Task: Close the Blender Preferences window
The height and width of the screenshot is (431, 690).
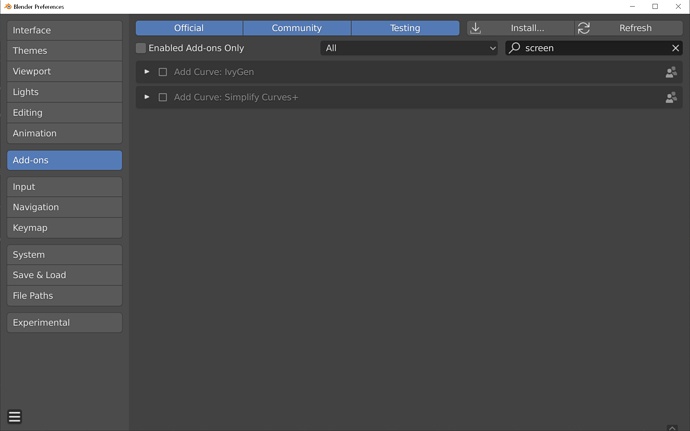Action: 678,6
